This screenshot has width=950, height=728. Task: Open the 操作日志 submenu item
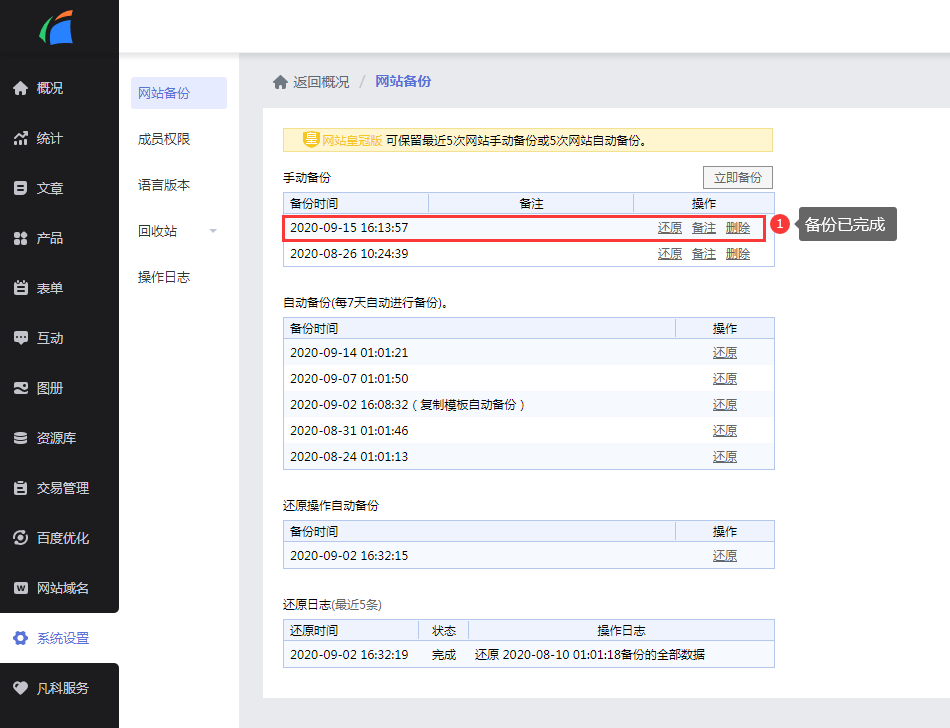(x=164, y=277)
